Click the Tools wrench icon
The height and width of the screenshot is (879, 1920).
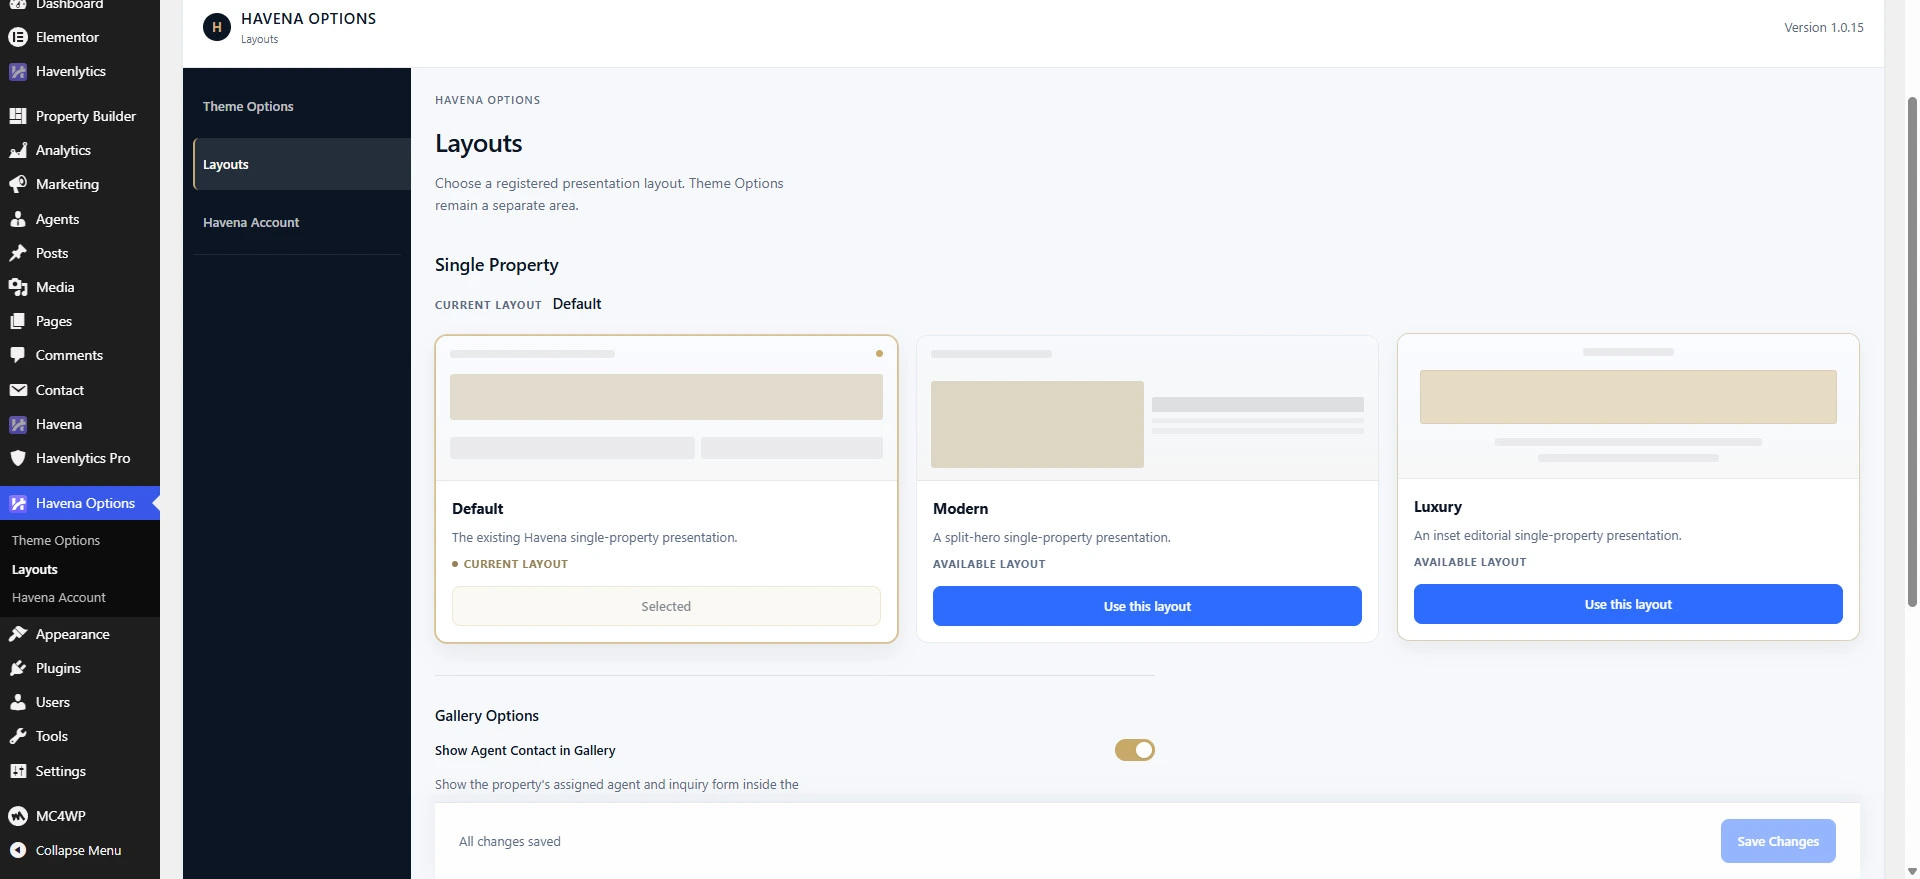pyautogui.click(x=18, y=736)
